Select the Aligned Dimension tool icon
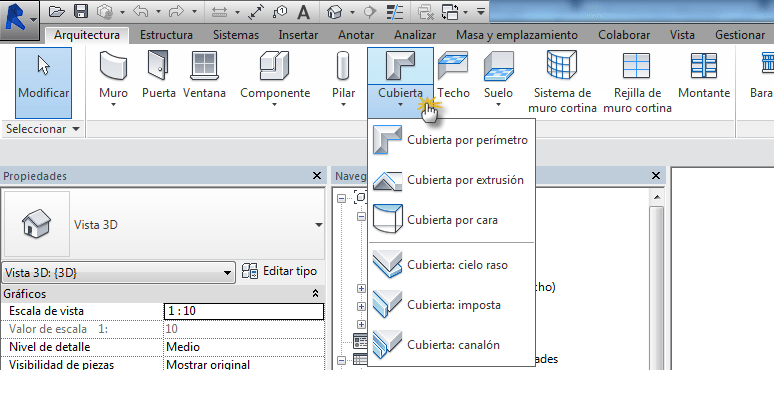The width and height of the screenshot is (774, 395). [x=256, y=12]
